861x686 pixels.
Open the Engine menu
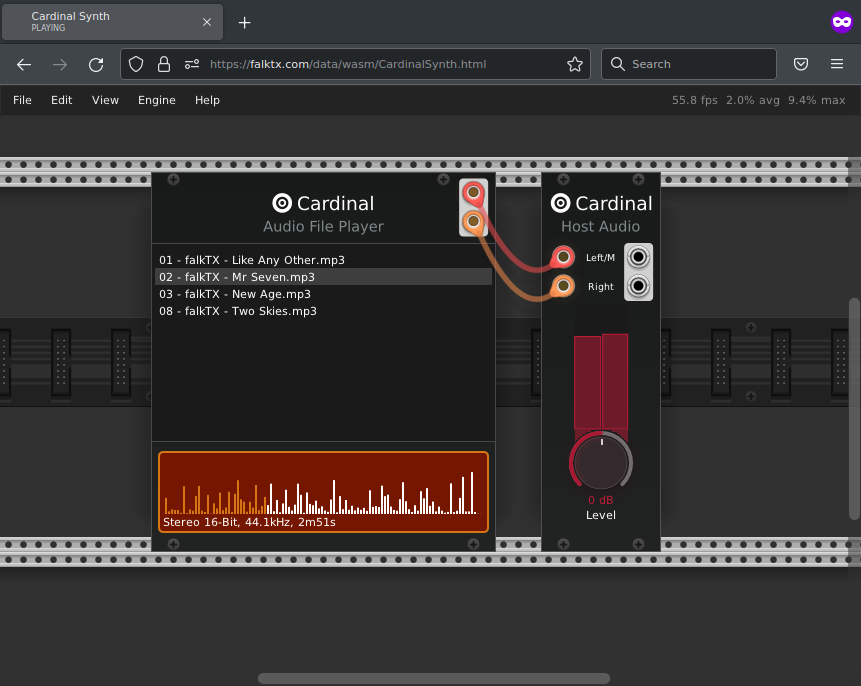[156, 100]
